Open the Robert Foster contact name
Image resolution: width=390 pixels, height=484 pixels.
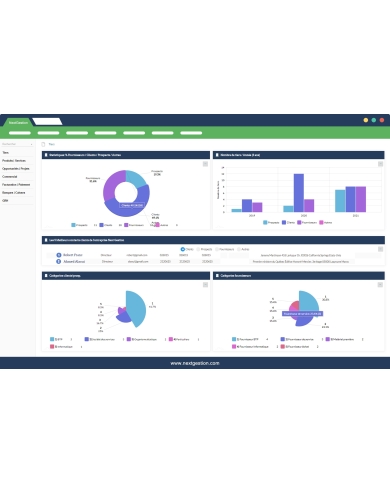[x=73, y=255]
